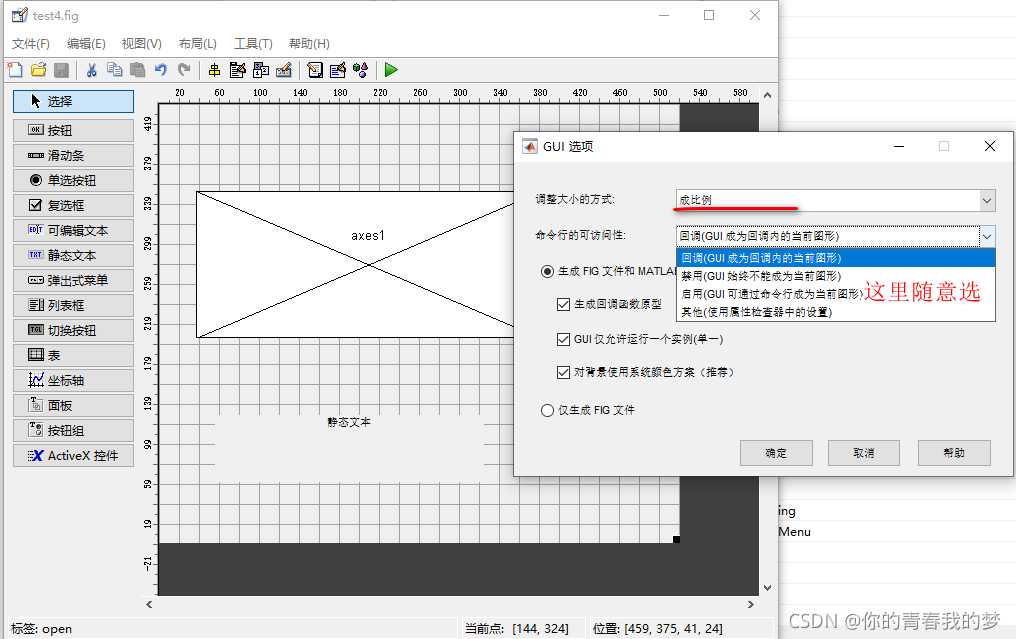Choose 禁用 option in dropdown list

(x=760, y=276)
